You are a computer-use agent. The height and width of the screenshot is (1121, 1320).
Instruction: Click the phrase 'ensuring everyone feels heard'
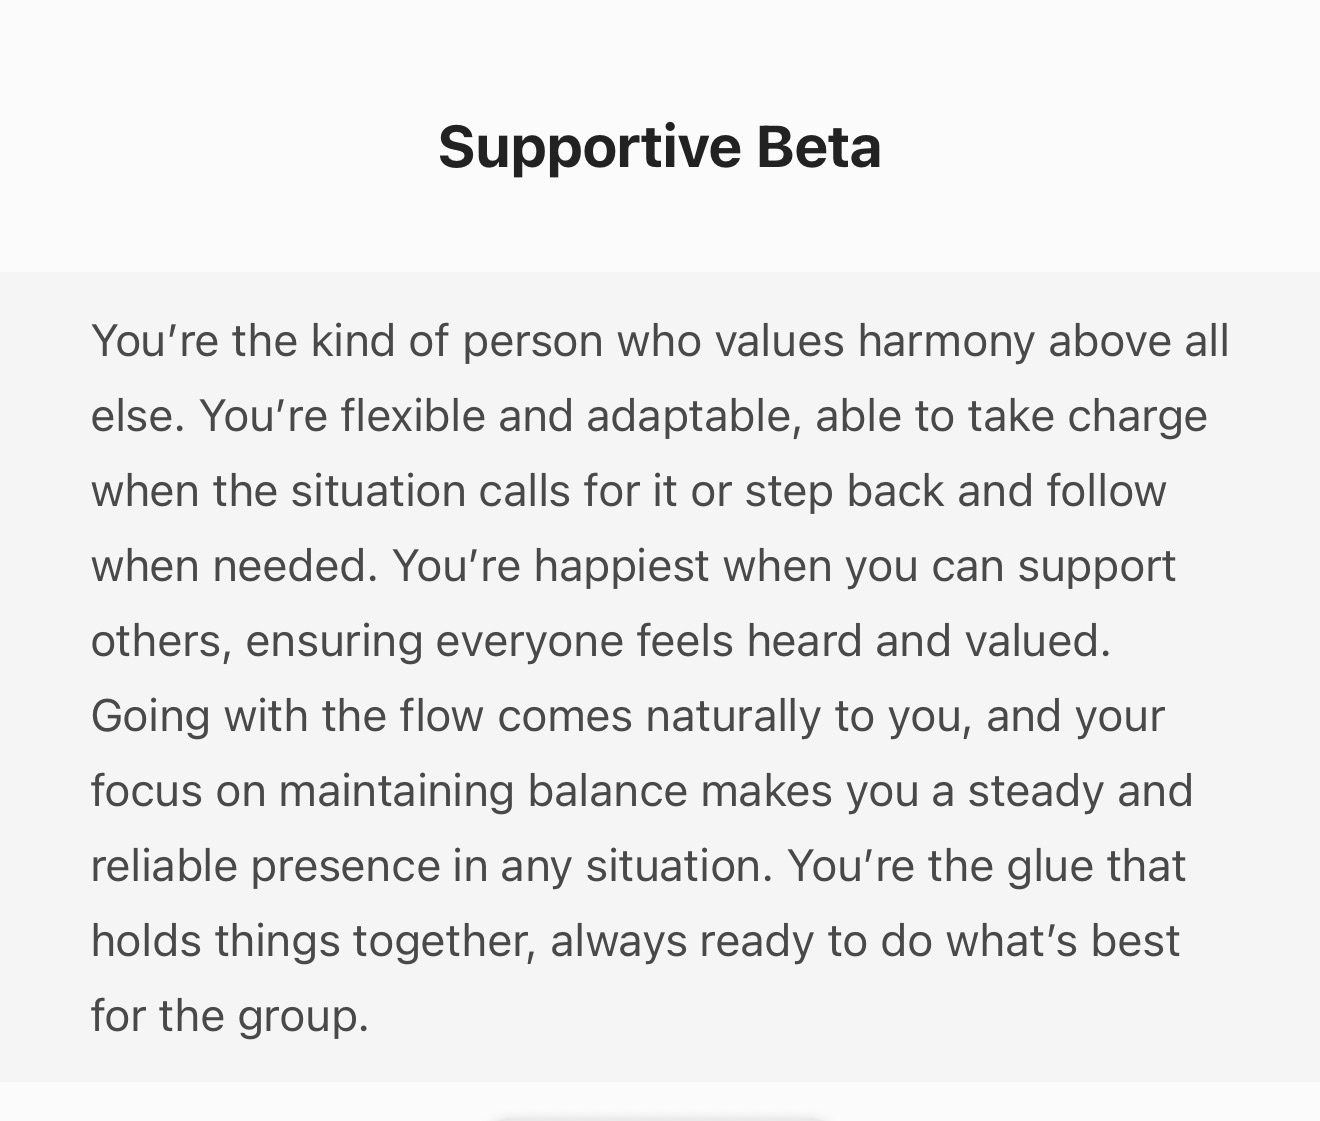pos(553,641)
